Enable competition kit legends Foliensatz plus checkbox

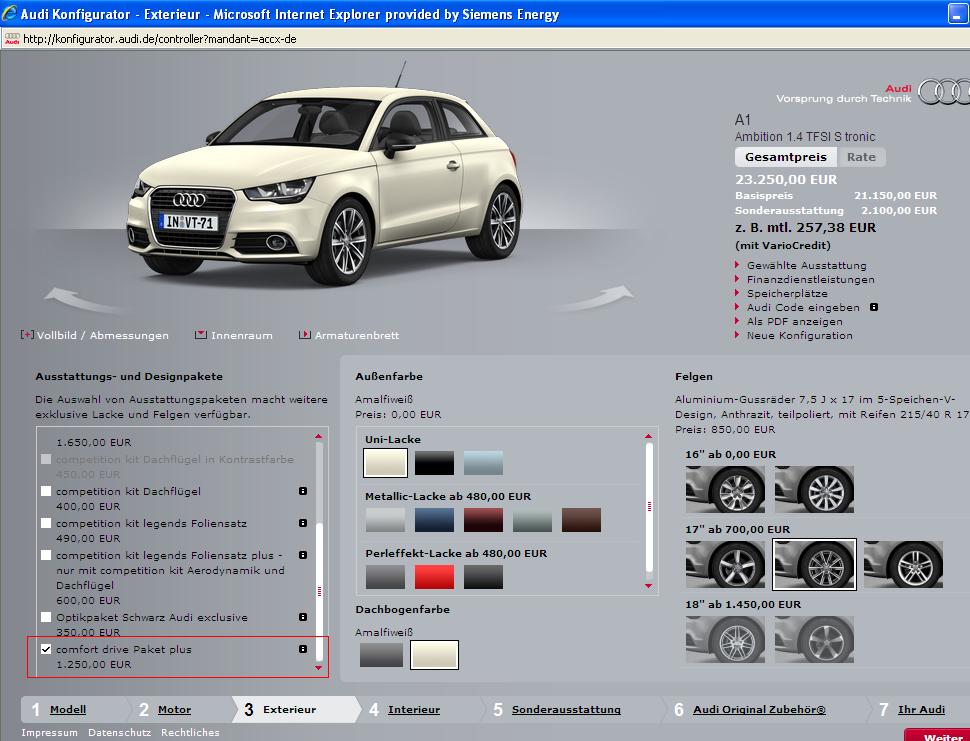tap(46, 555)
